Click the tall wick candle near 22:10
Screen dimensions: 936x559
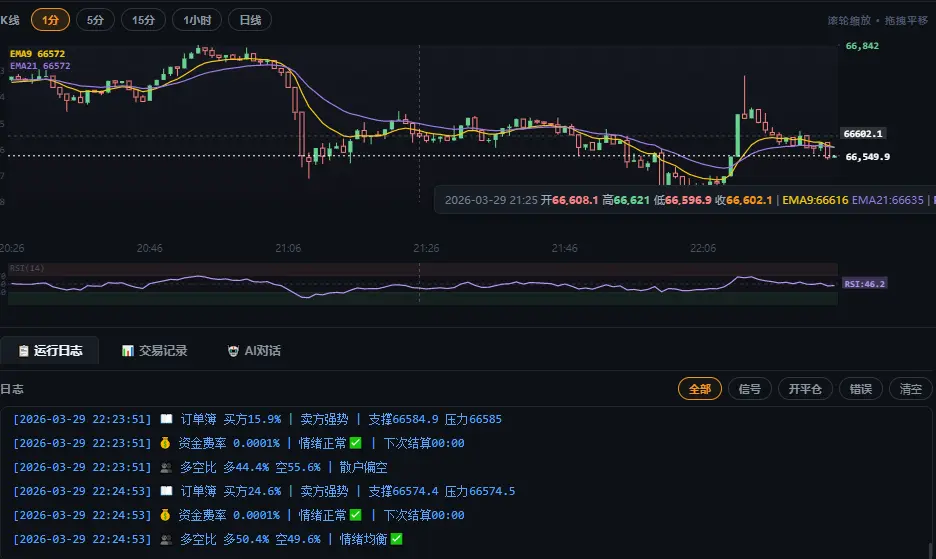pyautogui.click(x=744, y=96)
